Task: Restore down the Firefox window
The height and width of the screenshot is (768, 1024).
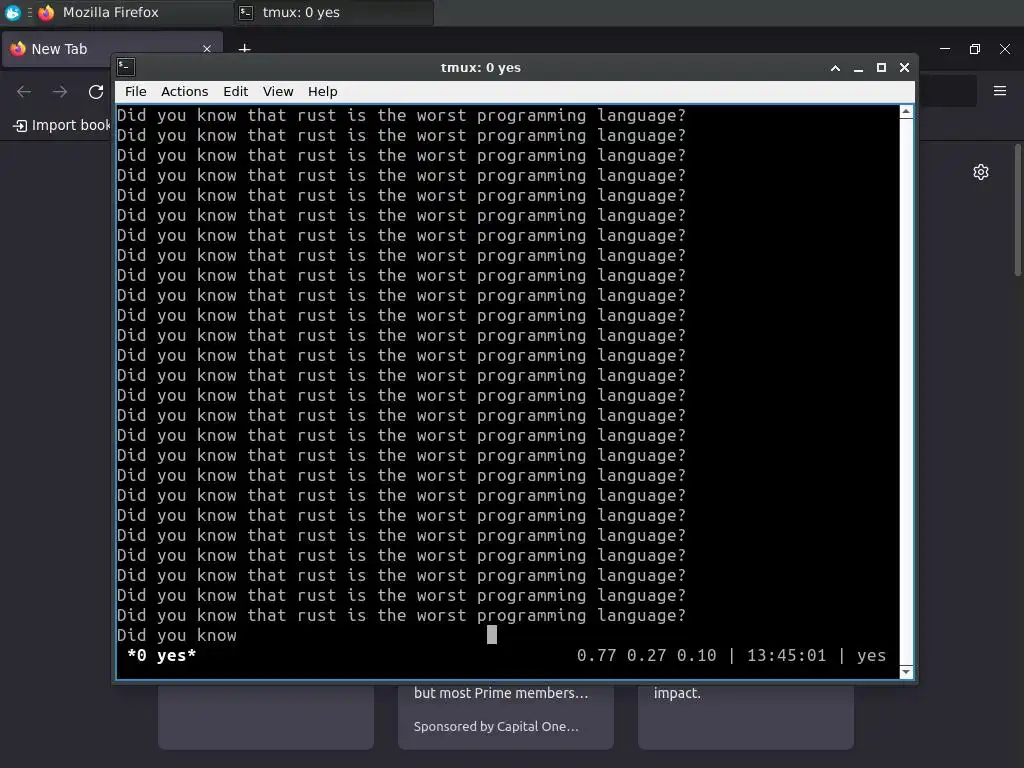Action: (x=975, y=49)
